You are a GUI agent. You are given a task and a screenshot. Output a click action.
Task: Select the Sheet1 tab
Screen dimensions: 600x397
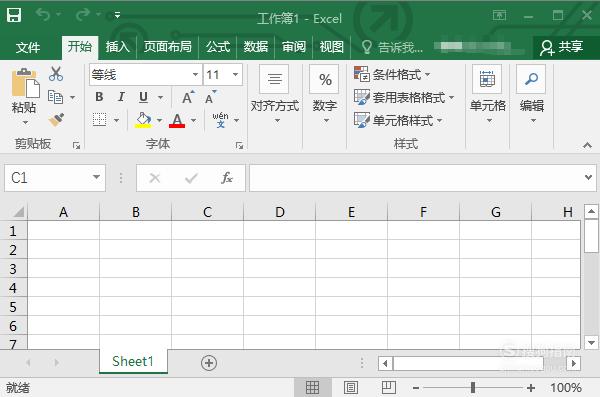(x=133, y=361)
